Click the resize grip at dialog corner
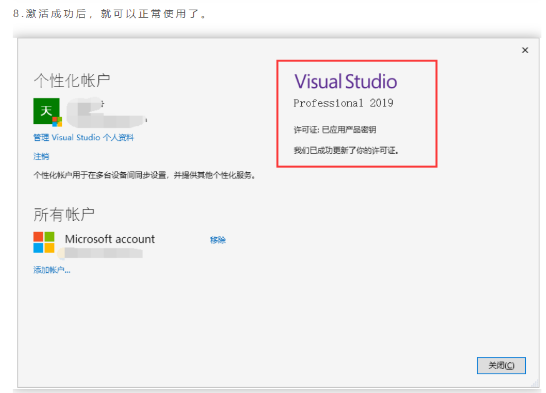 point(535,383)
